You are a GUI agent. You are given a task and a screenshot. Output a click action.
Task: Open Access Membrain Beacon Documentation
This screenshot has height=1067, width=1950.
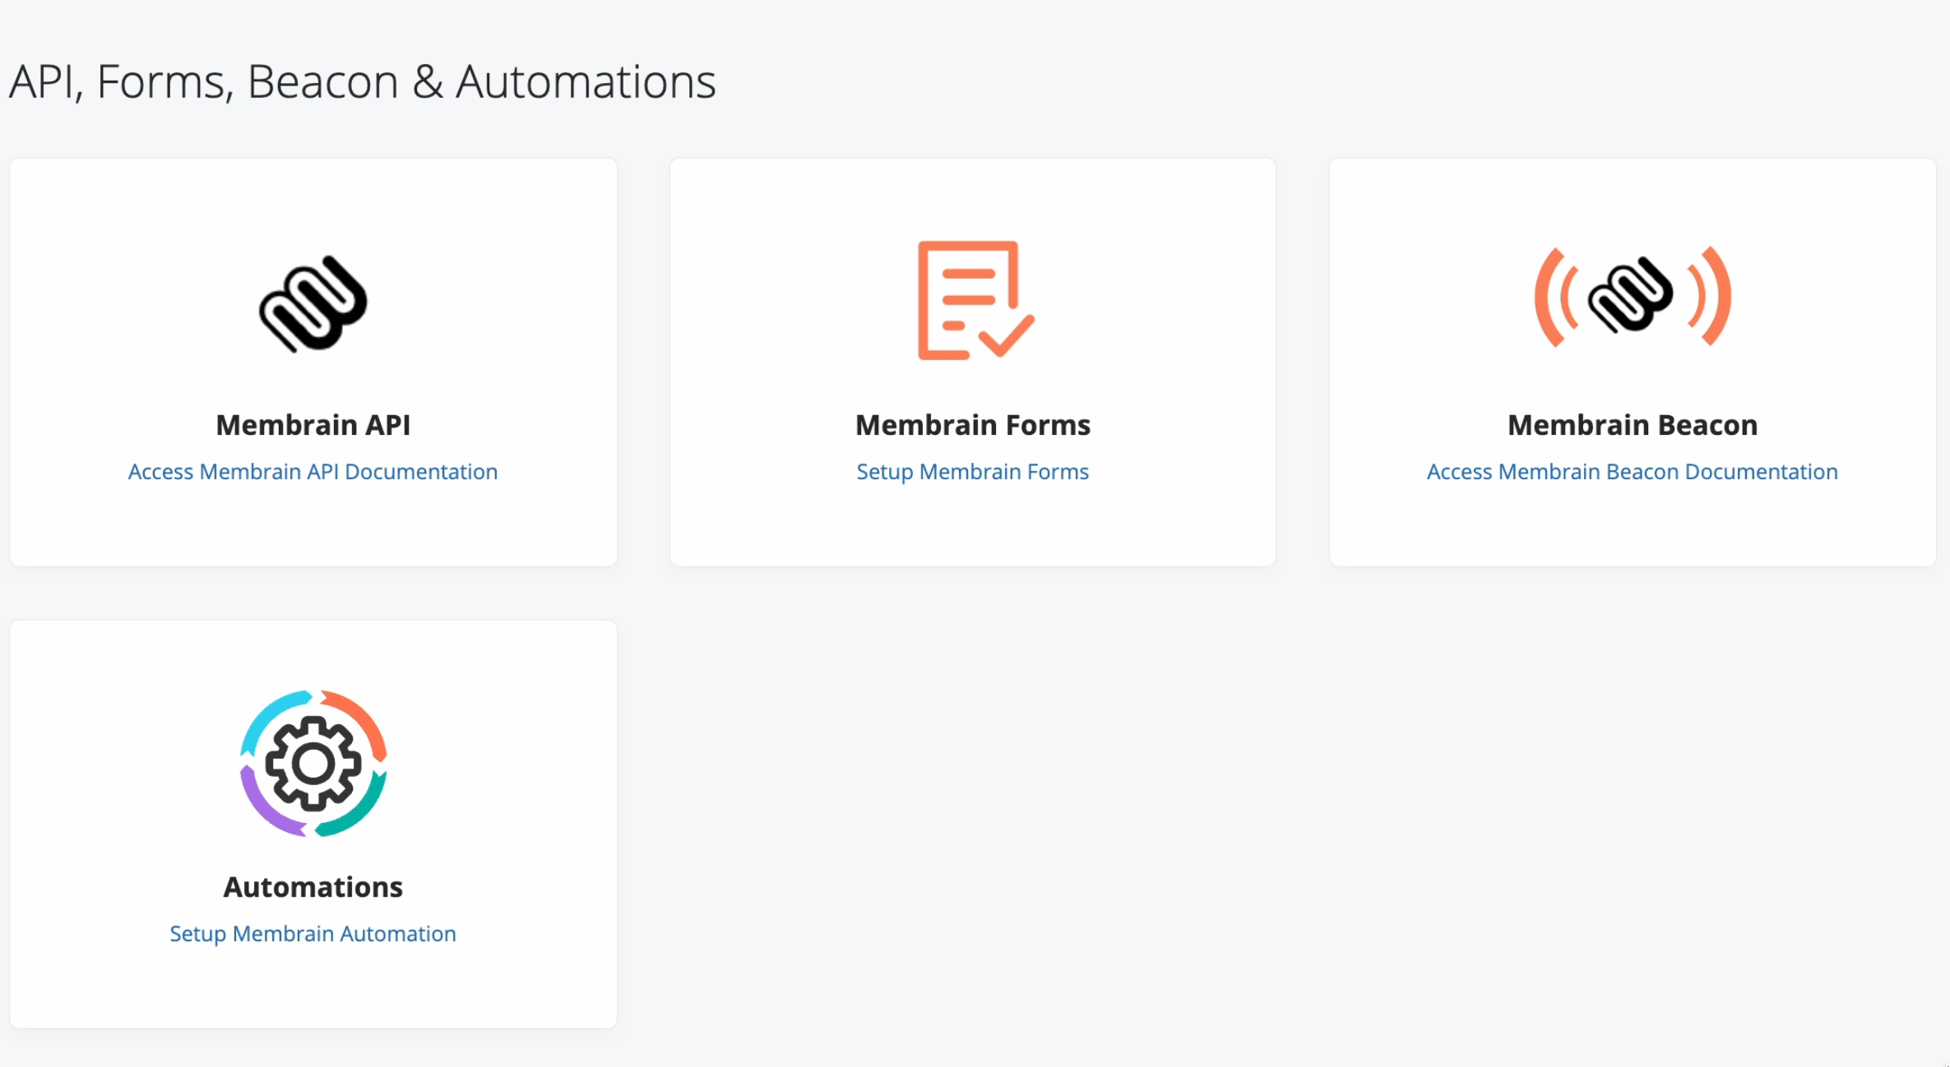tap(1631, 471)
